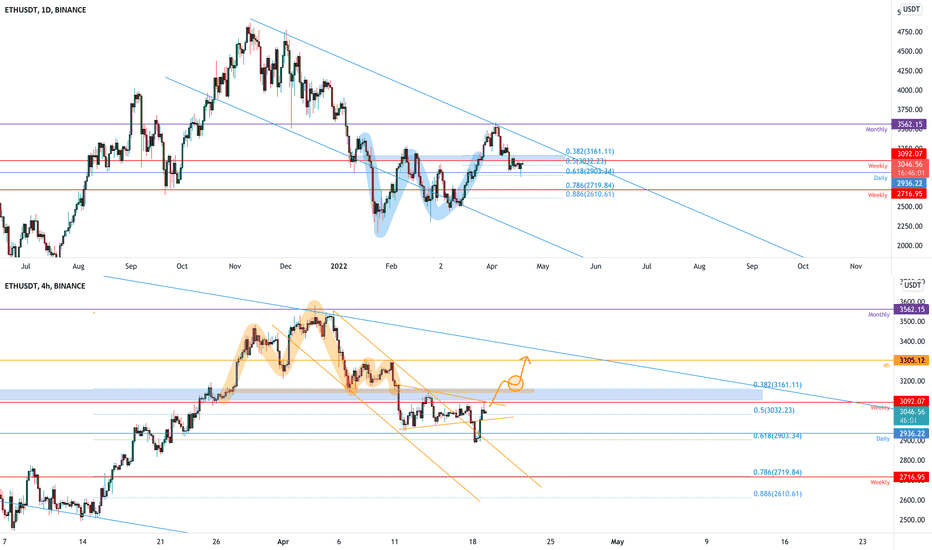Open the USDT currency selector on the 1D chart
This screenshot has height=550, width=932.
pos(911,10)
